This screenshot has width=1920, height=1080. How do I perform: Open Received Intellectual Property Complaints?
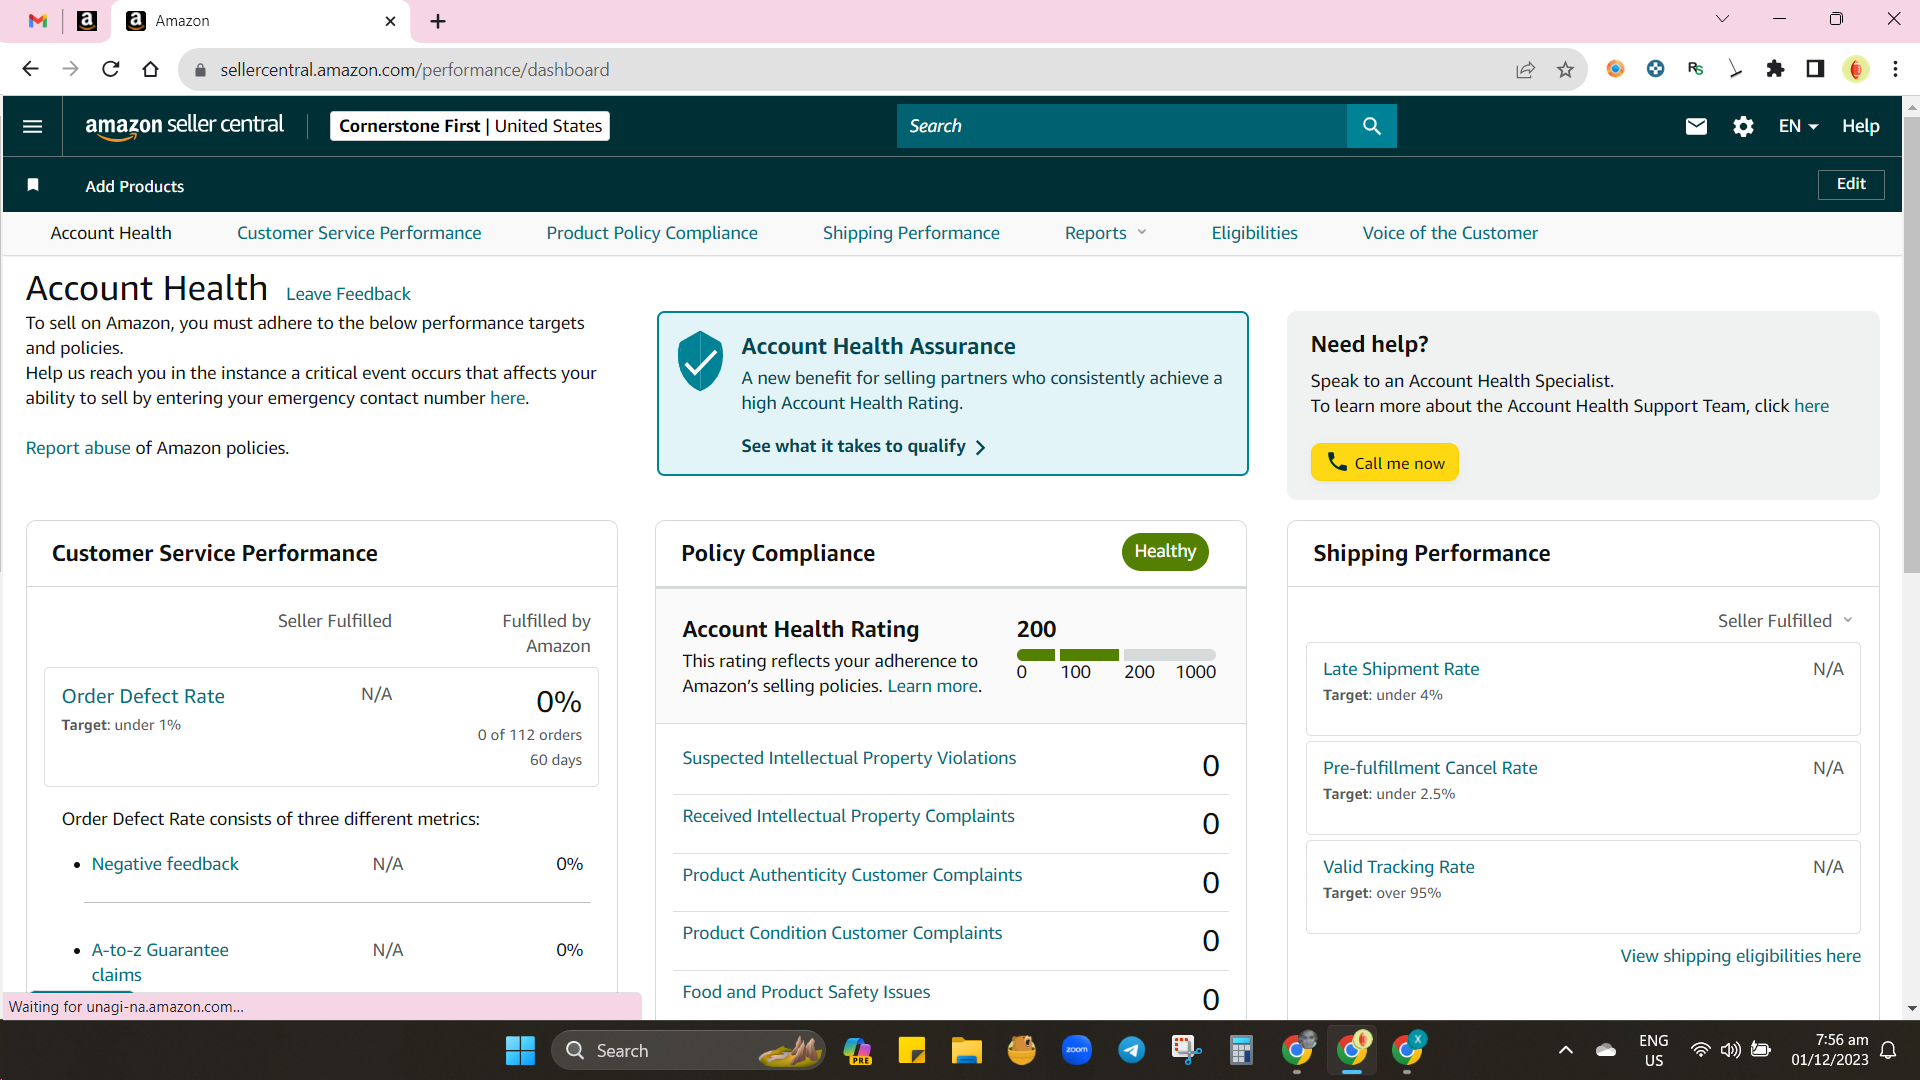tap(848, 816)
